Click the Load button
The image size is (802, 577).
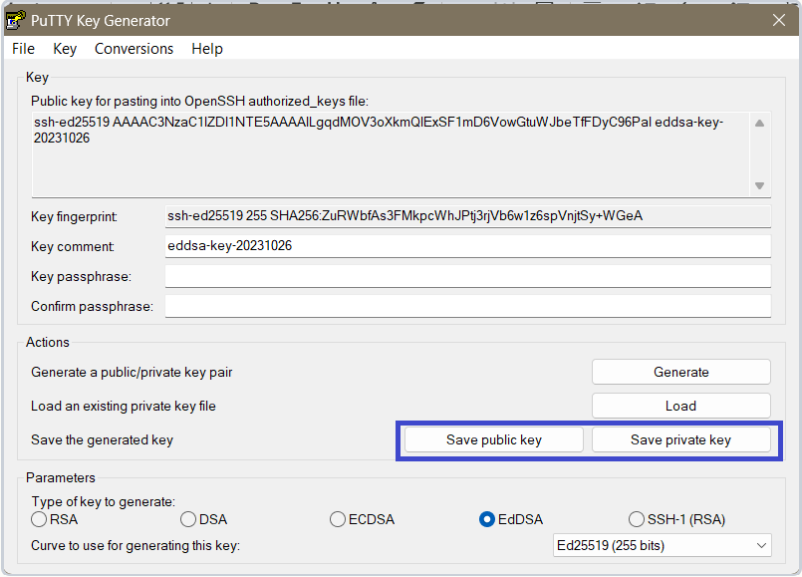pyautogui.click(x=681, y=406)
